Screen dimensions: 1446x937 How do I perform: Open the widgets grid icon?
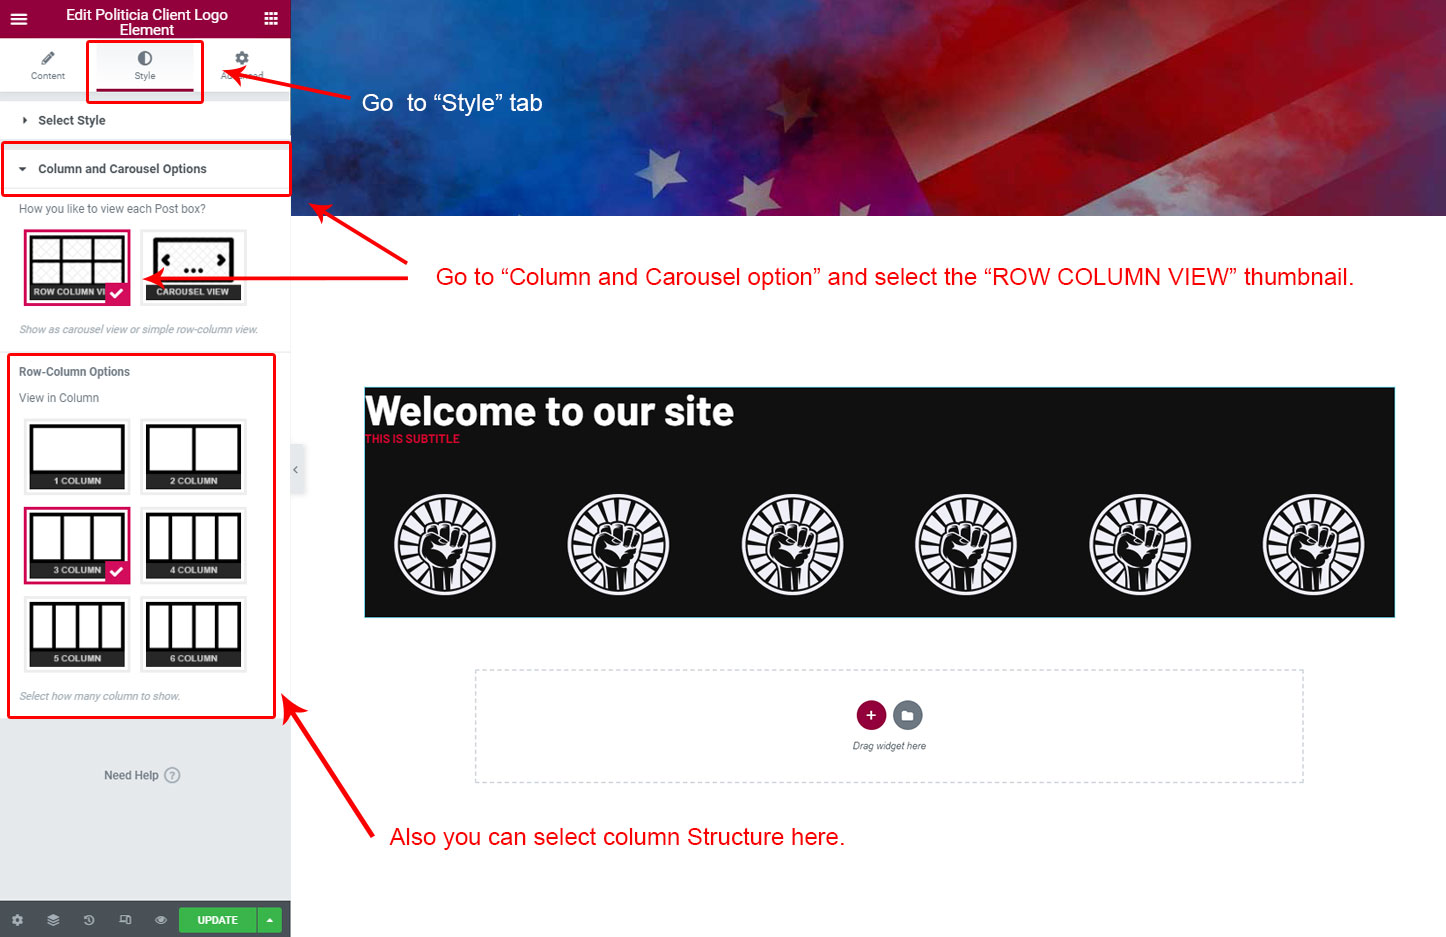pos(271,19)
